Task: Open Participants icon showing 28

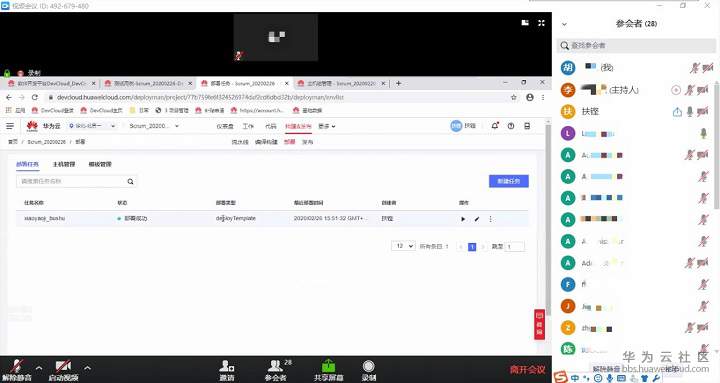Action: tap(276, 370)
